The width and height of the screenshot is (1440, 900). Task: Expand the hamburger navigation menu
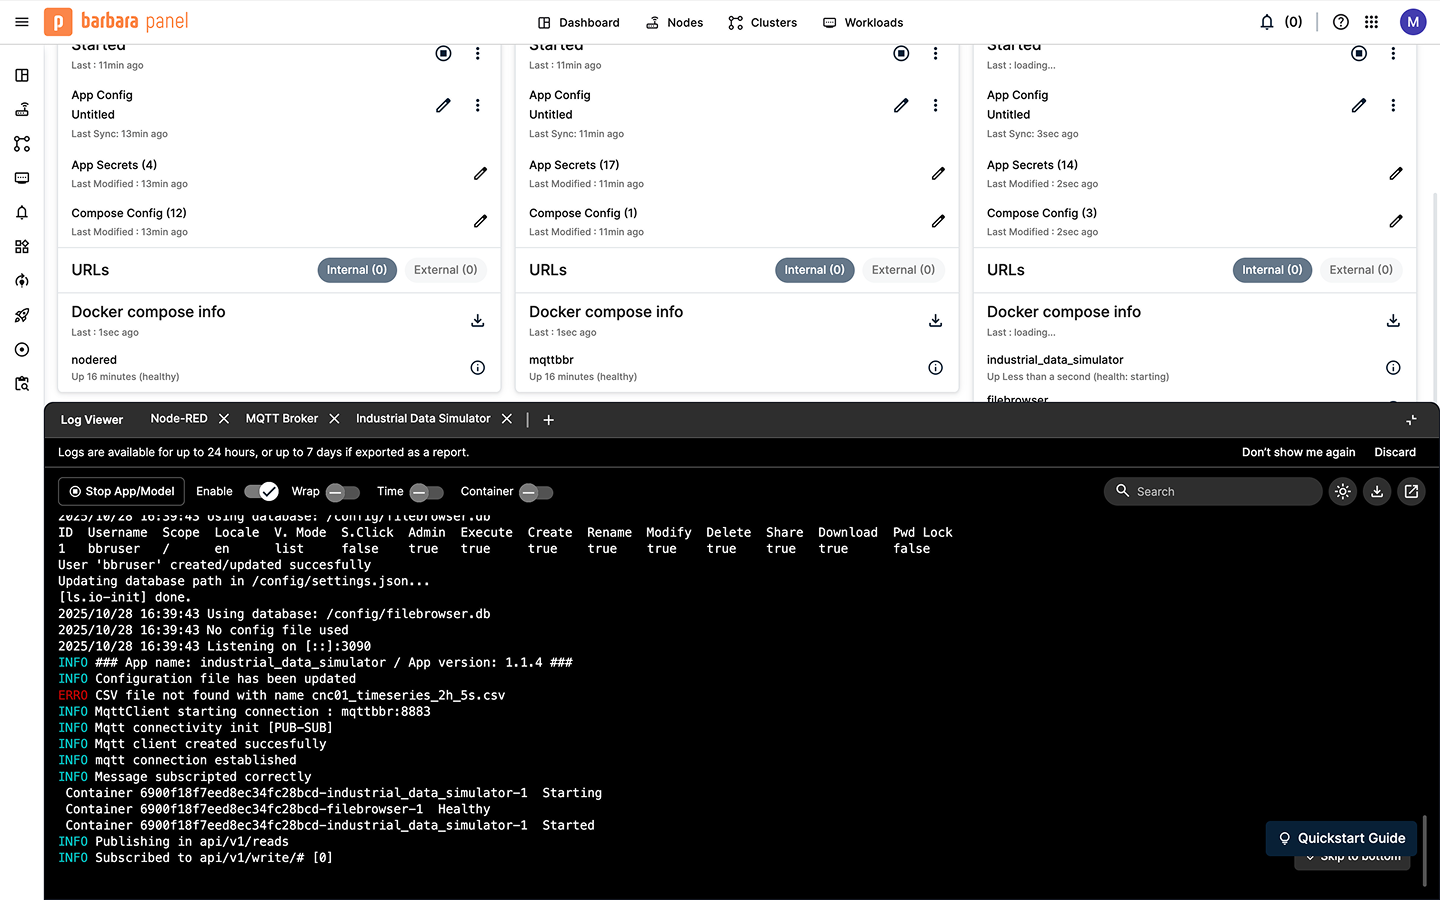(x=22, y=22)
